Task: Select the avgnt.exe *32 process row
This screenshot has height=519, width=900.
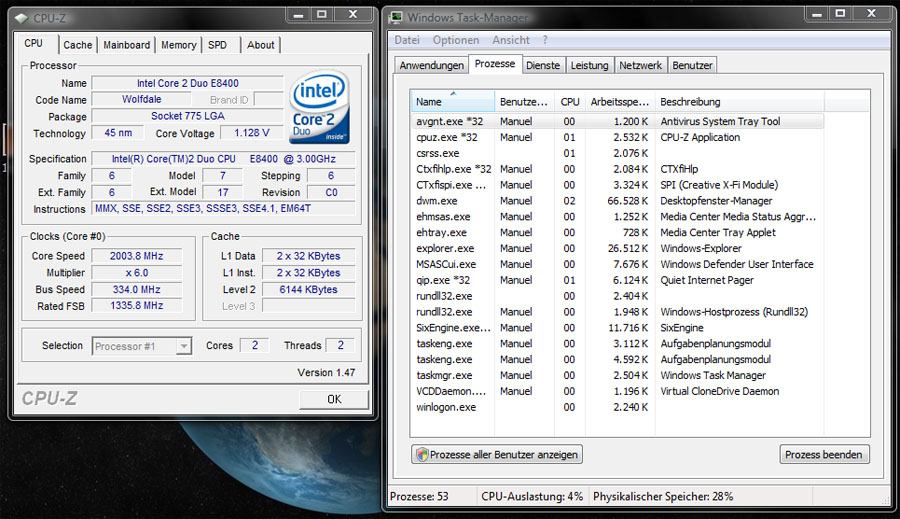Action: 618,121
